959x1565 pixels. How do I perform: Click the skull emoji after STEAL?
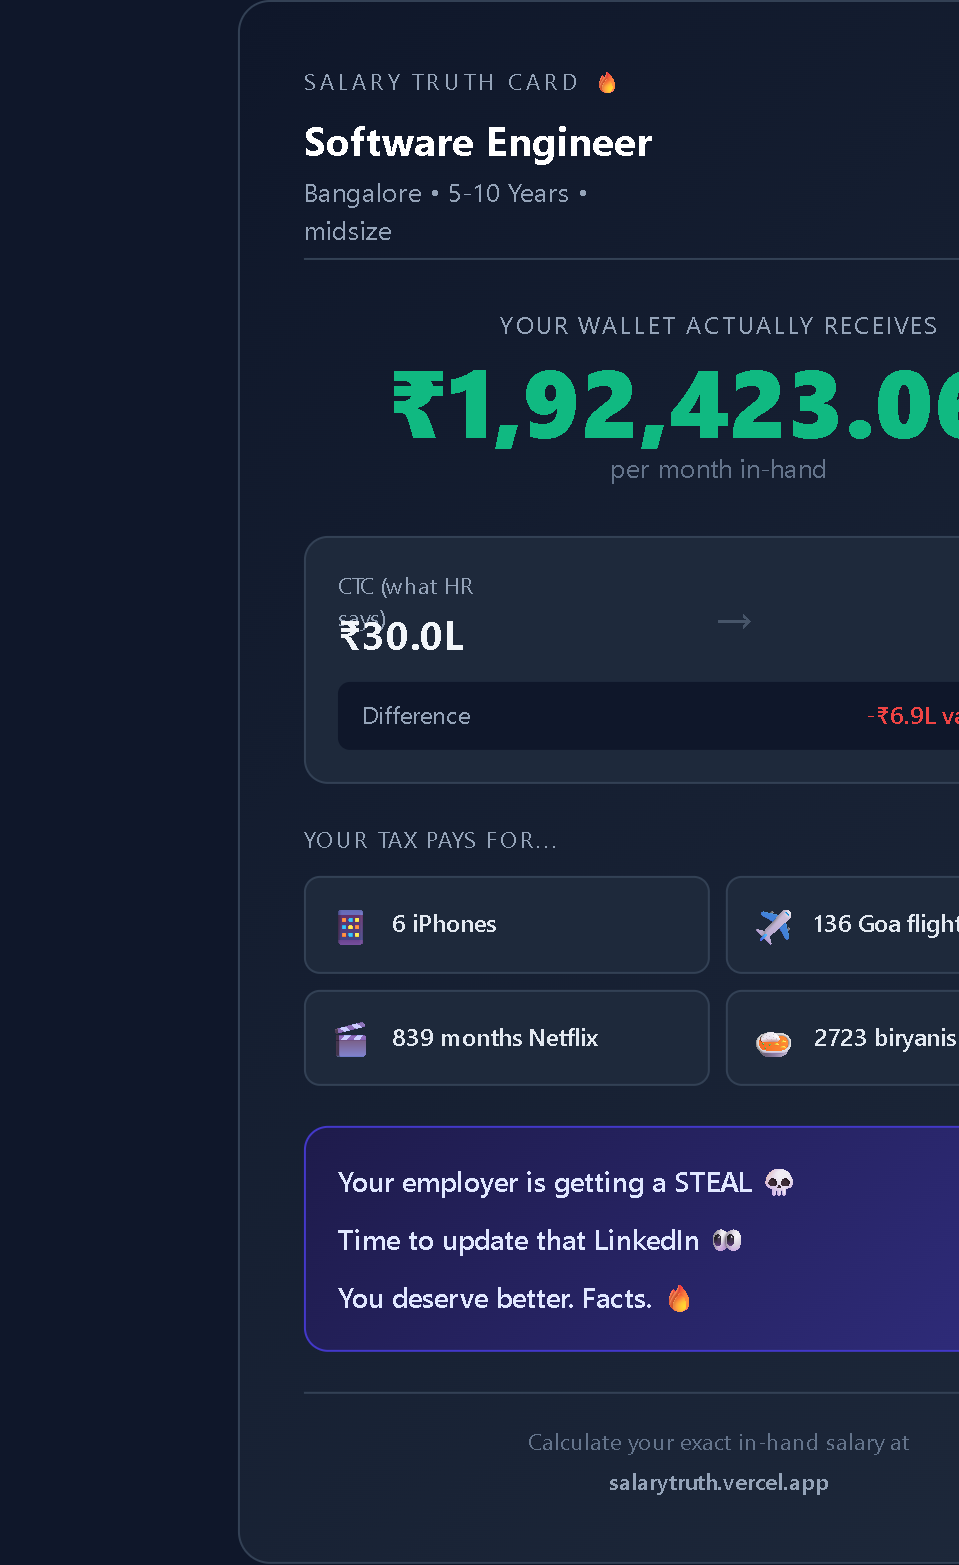(780, 1182)
